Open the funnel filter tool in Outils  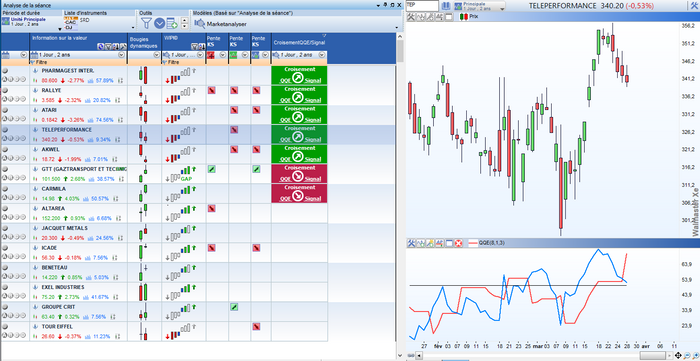pyautogui.click(x=146, y=23)
